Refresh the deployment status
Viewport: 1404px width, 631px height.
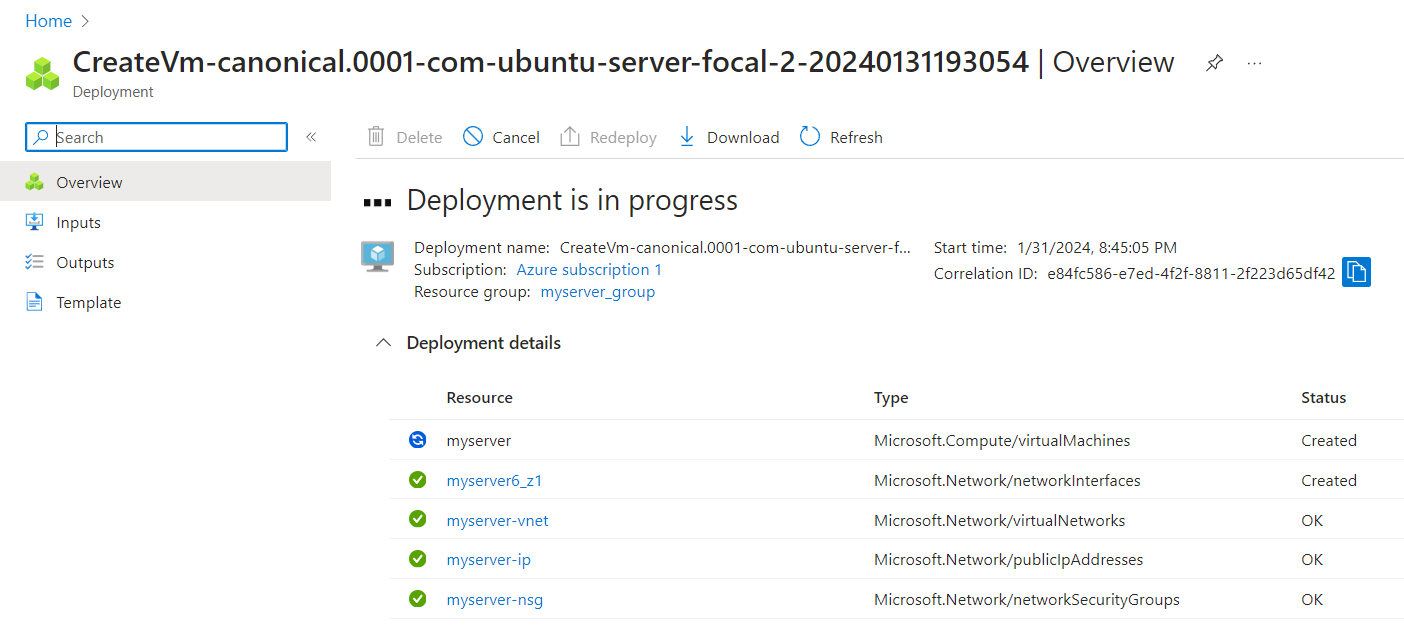coord(841,137)
